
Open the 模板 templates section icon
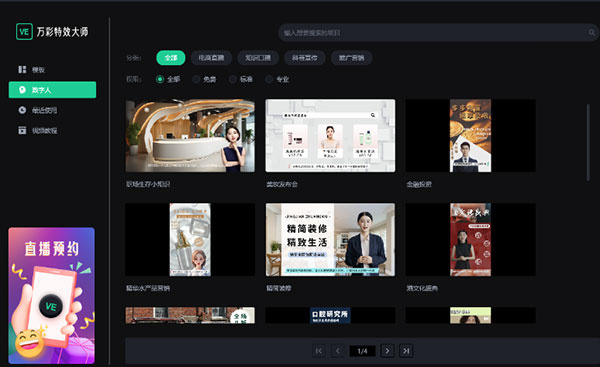pyautogui.click(x=22, y=69)
